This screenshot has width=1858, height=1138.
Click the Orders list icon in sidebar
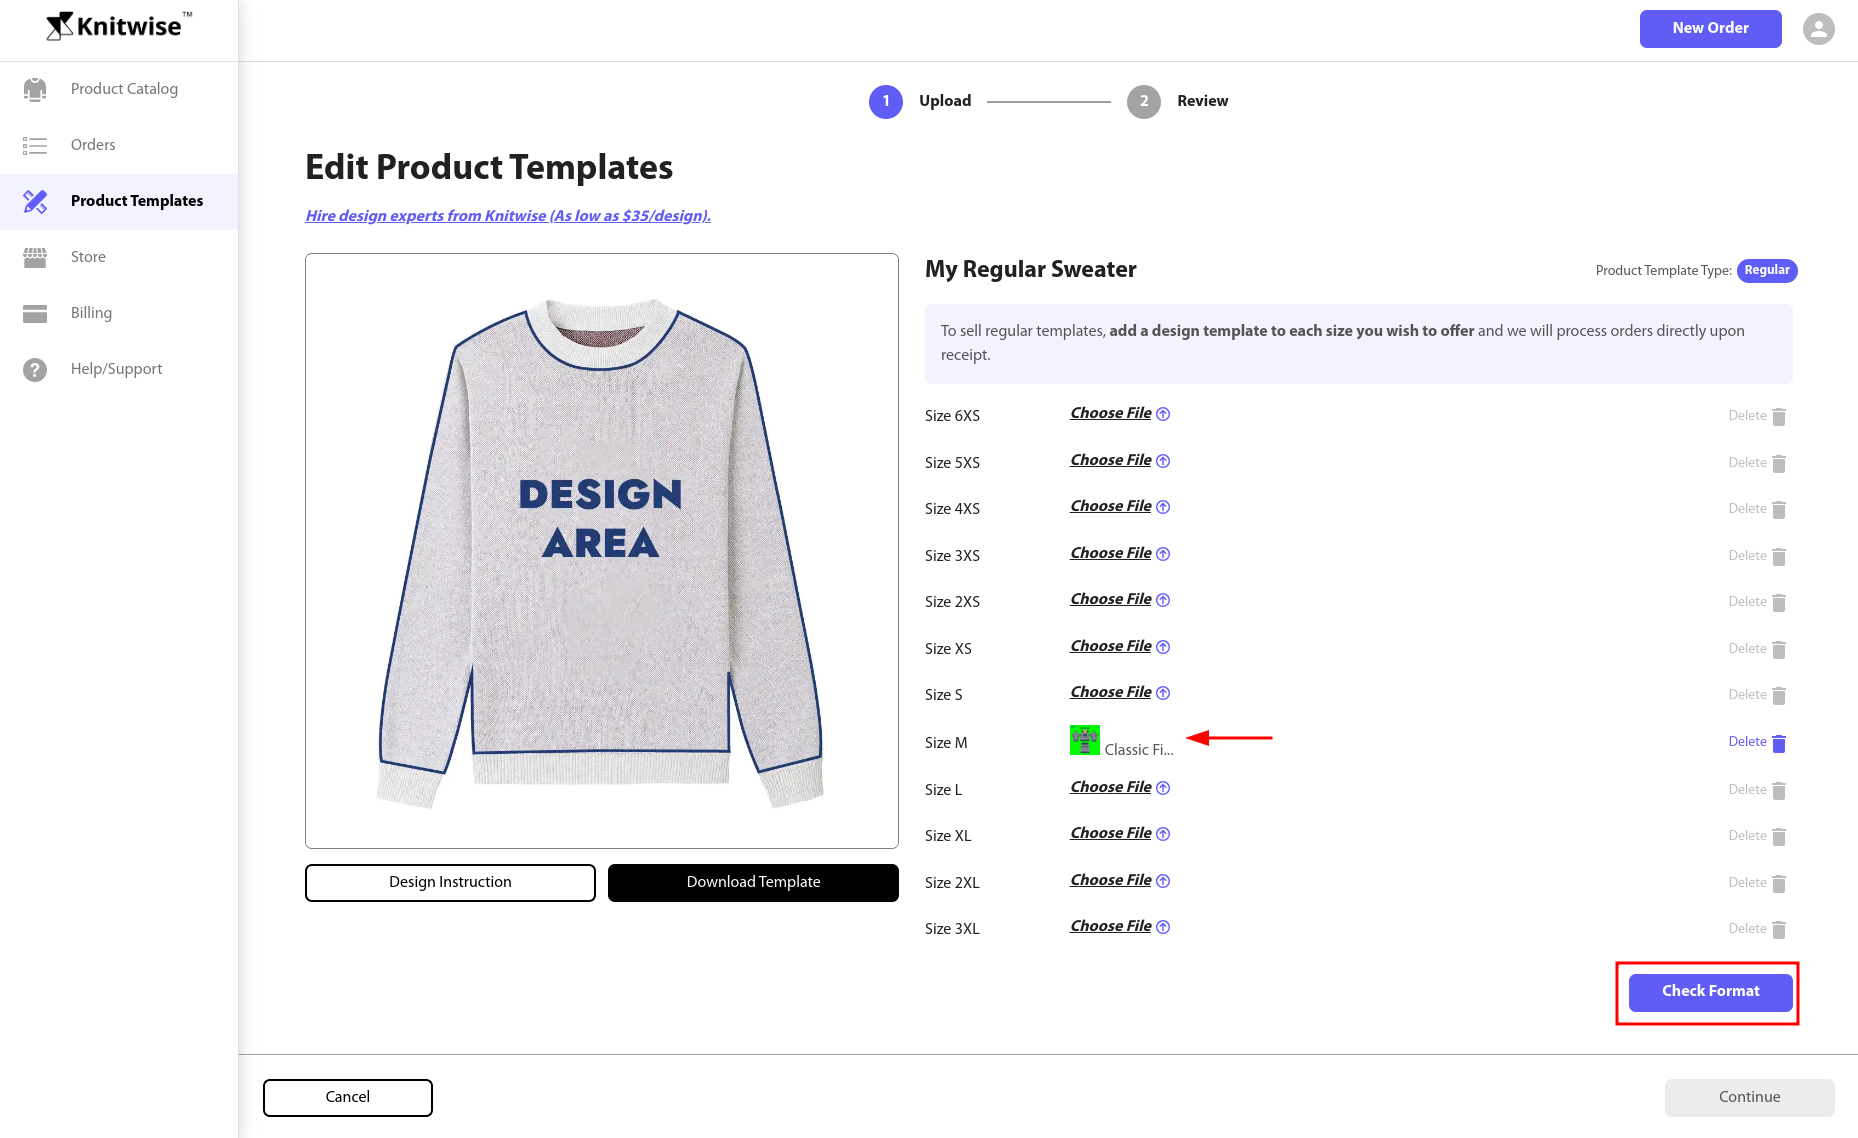[35, 146]
